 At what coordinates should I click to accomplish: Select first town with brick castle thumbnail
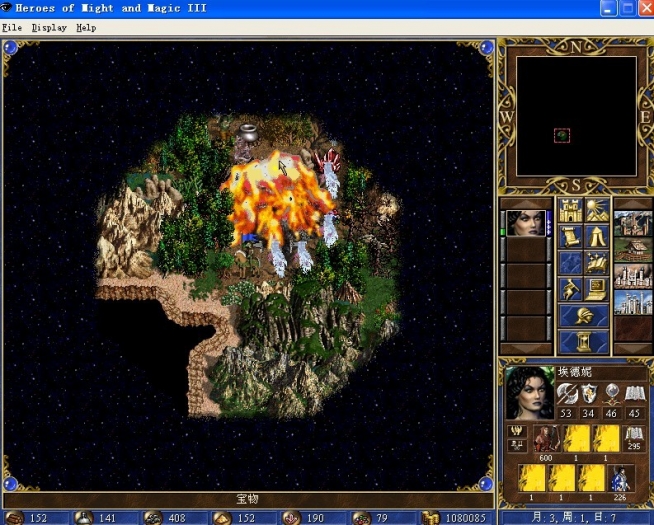click(x=633, y=223)
